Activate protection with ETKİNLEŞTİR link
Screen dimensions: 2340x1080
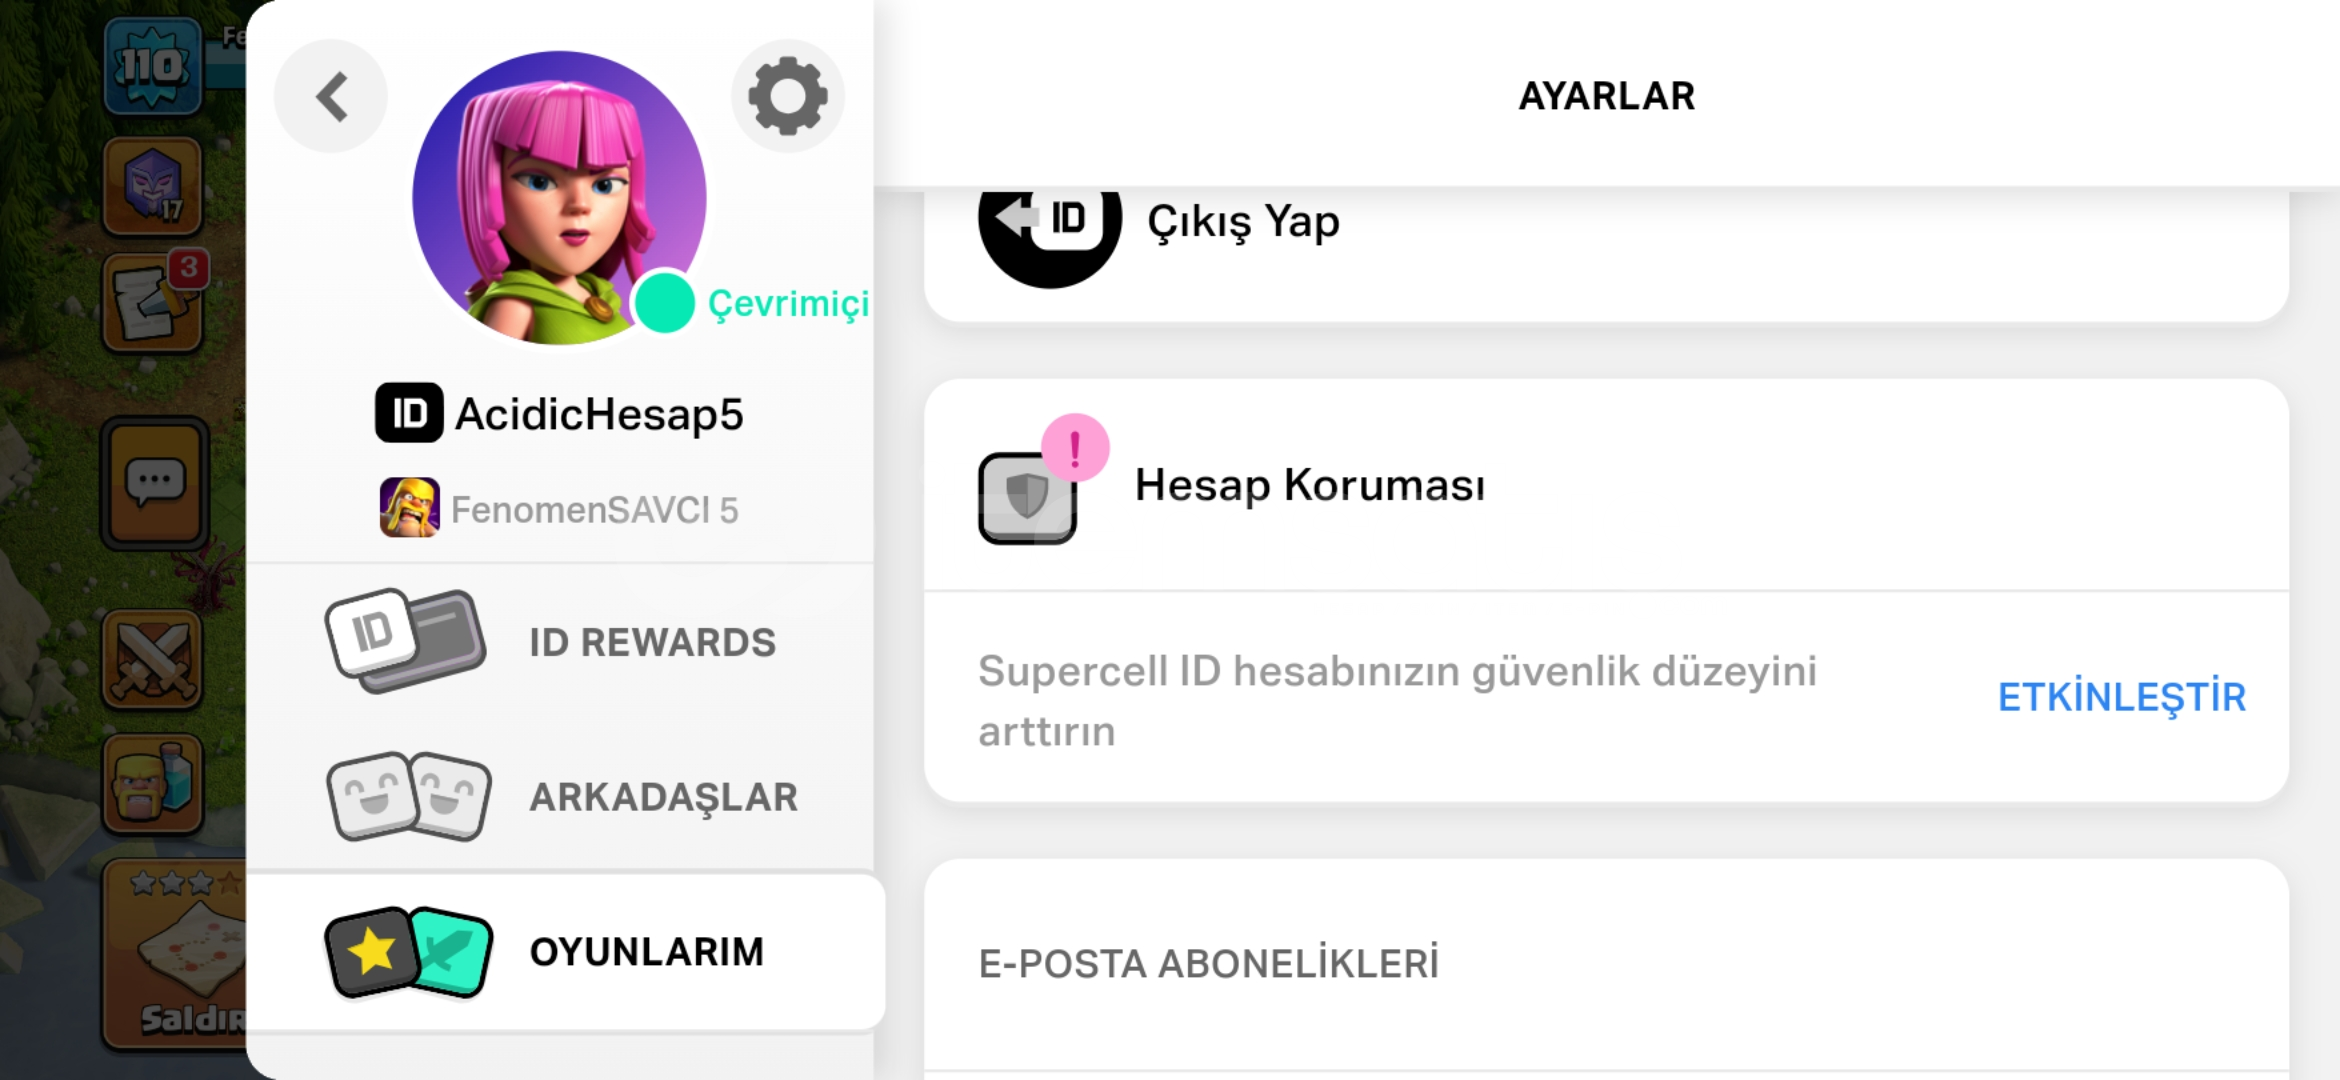(2121, 697)
